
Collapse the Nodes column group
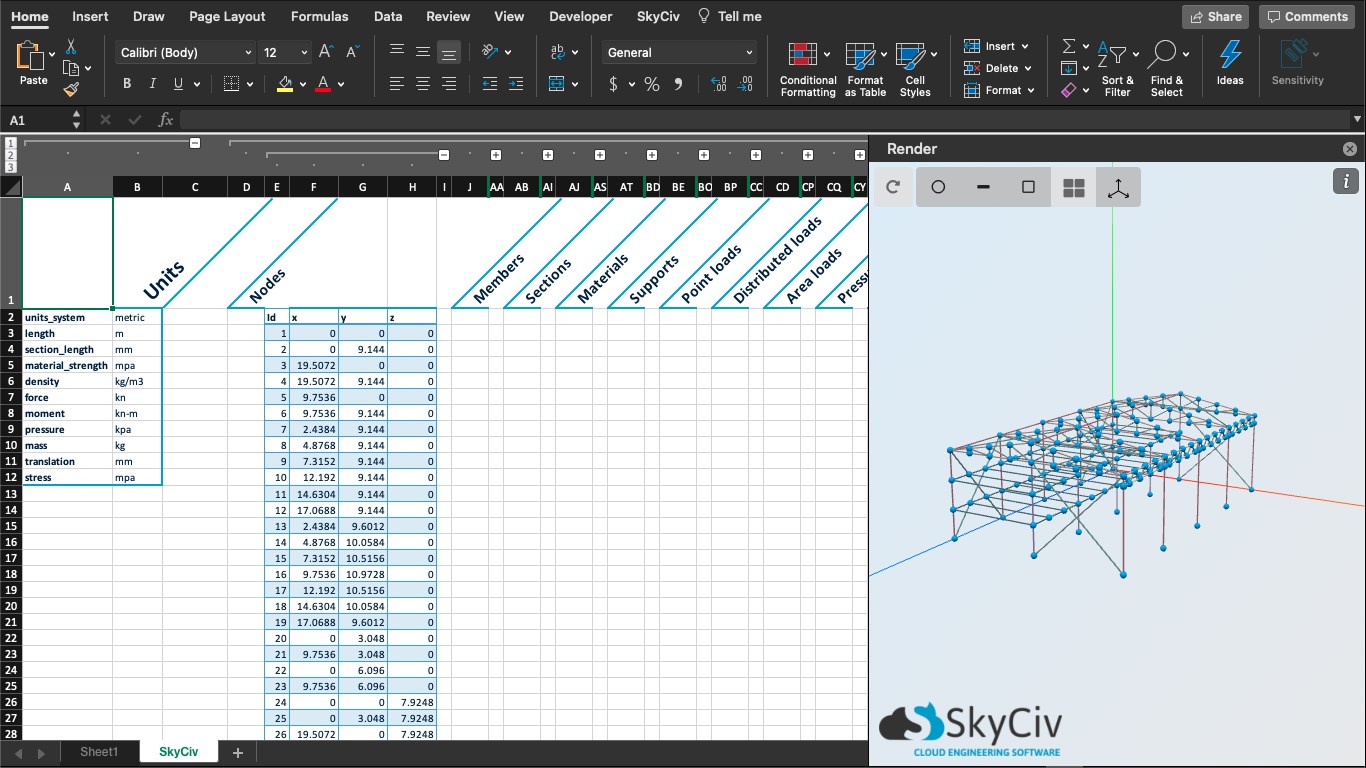click(443, 155)
